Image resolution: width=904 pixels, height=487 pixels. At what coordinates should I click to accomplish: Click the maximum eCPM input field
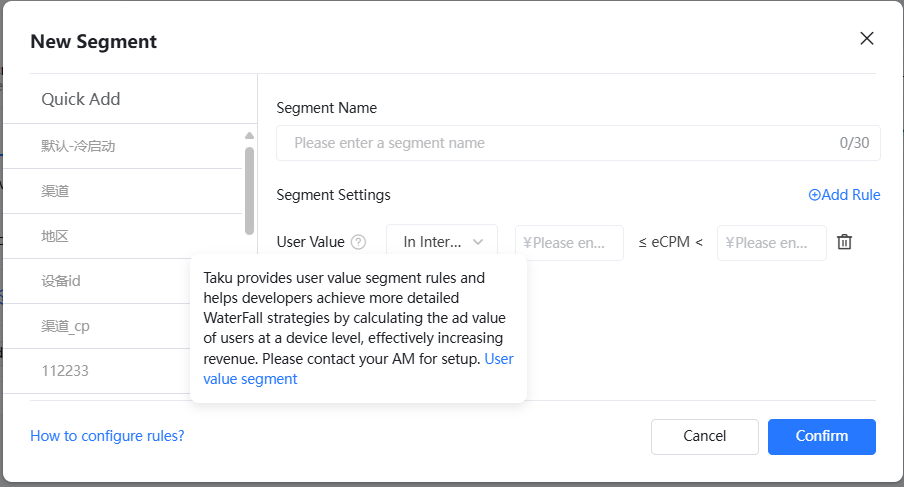tap(771, 243)
